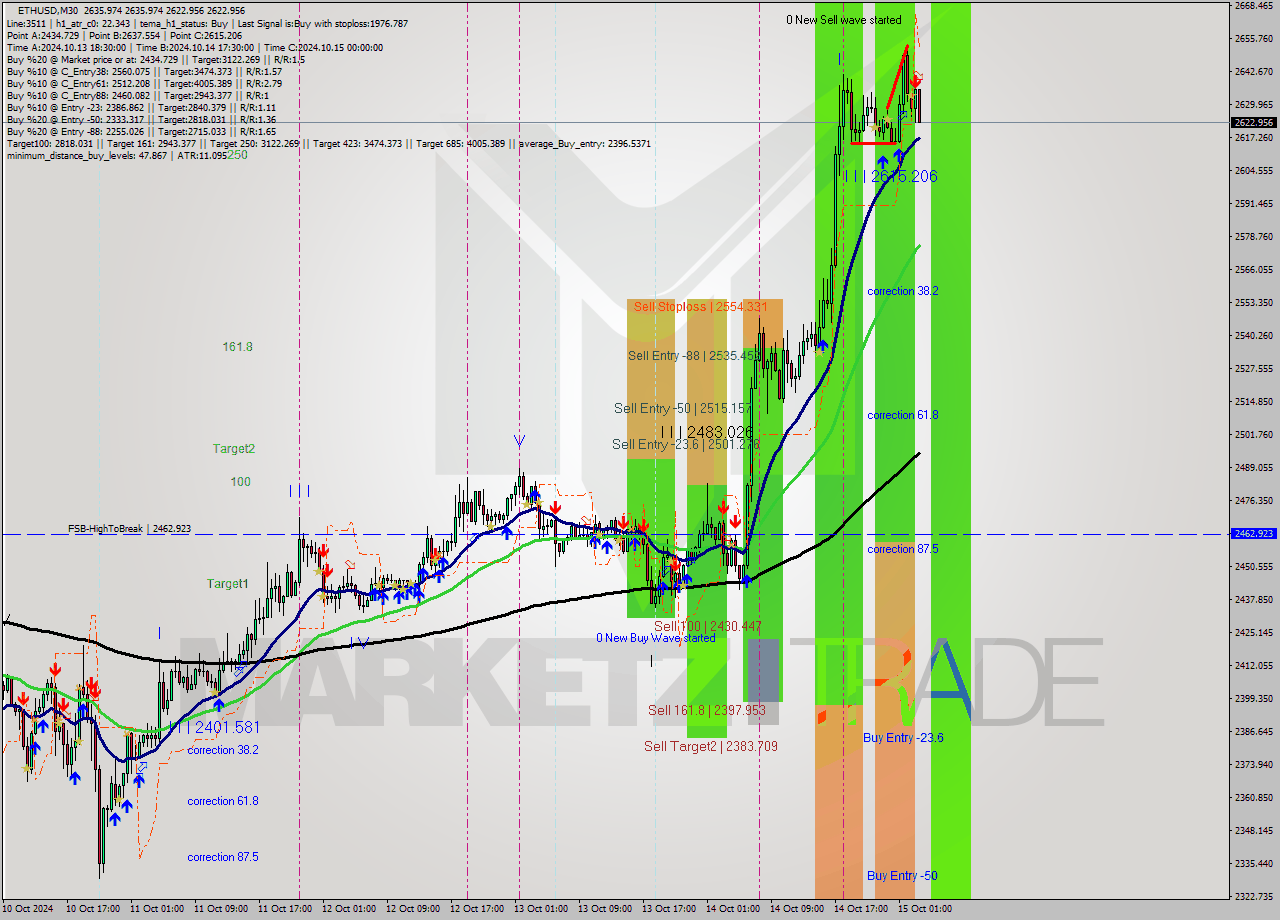Select the 2553.350 price axis value
1280x920 pixels.
(1253, 302)
